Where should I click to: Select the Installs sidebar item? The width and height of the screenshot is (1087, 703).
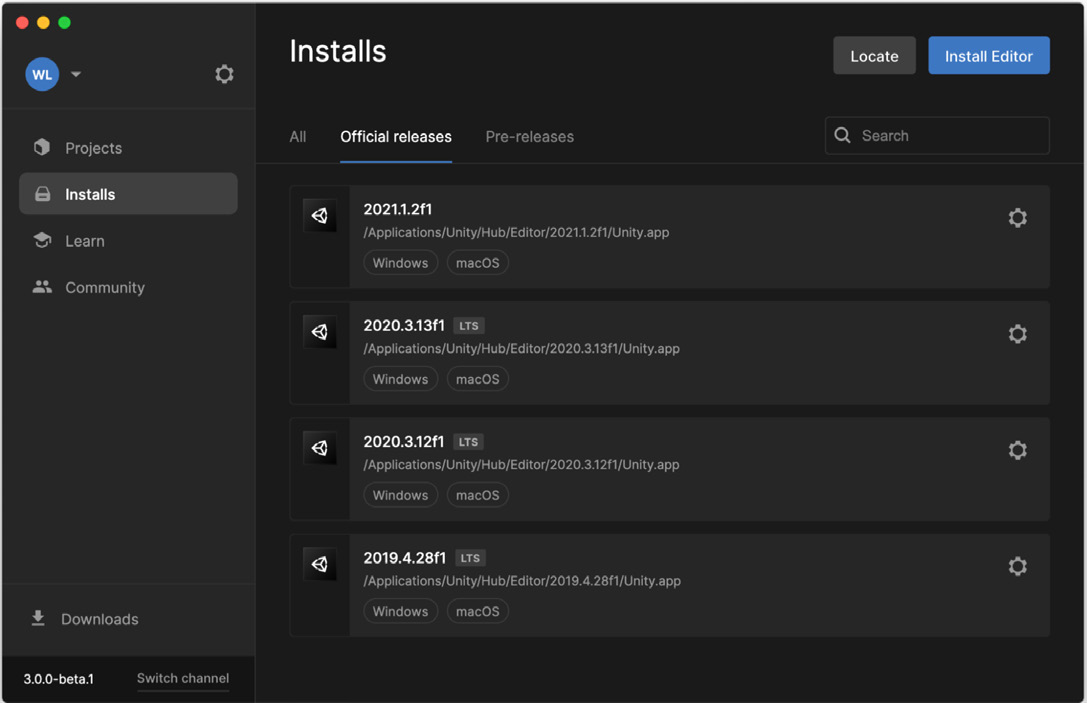128,194
